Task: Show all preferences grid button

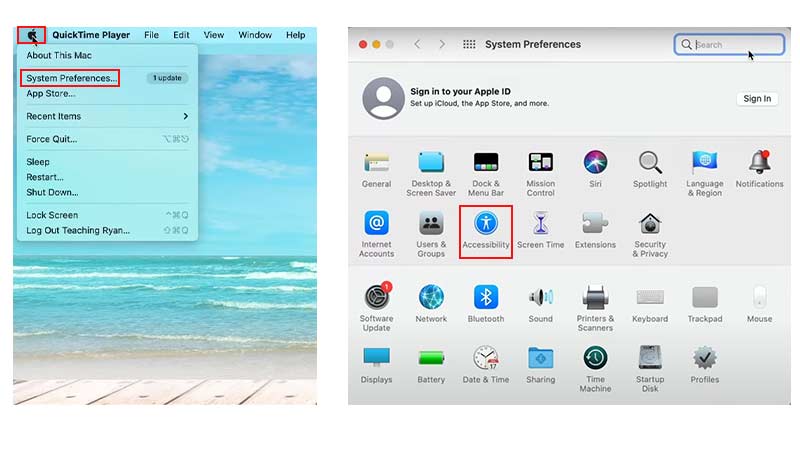Action: (x=469, y=44)
